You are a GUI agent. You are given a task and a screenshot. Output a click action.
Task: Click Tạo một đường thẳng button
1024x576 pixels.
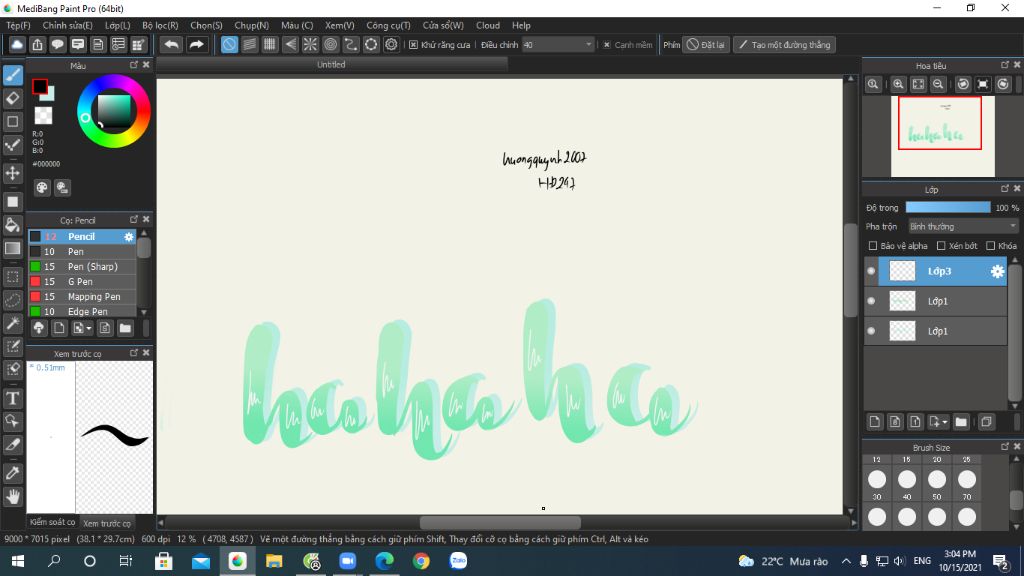tap(784, 44)
